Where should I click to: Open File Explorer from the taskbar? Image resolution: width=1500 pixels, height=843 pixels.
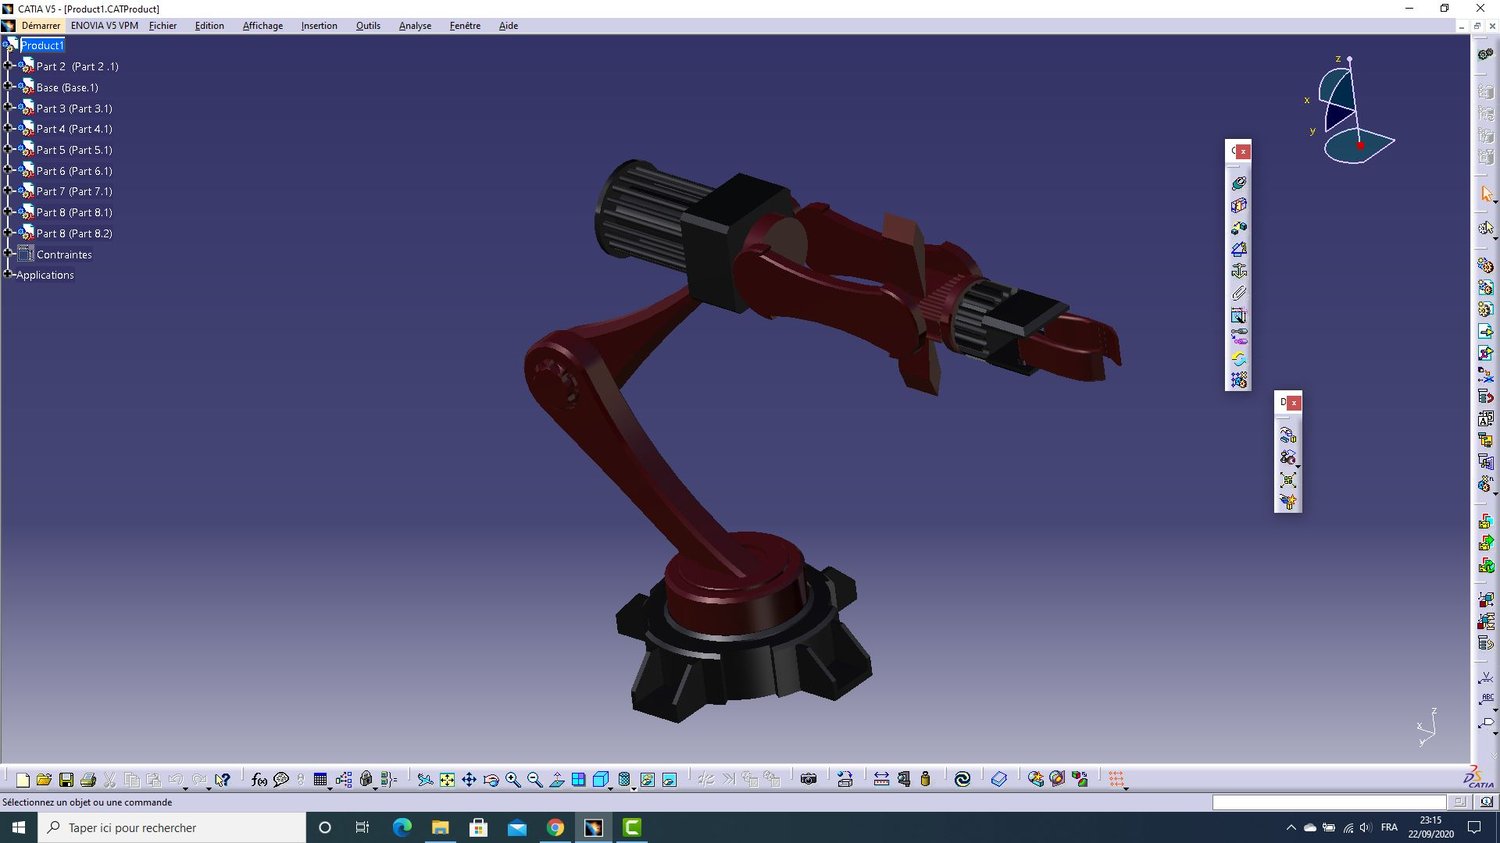click(x=440, y=827)
